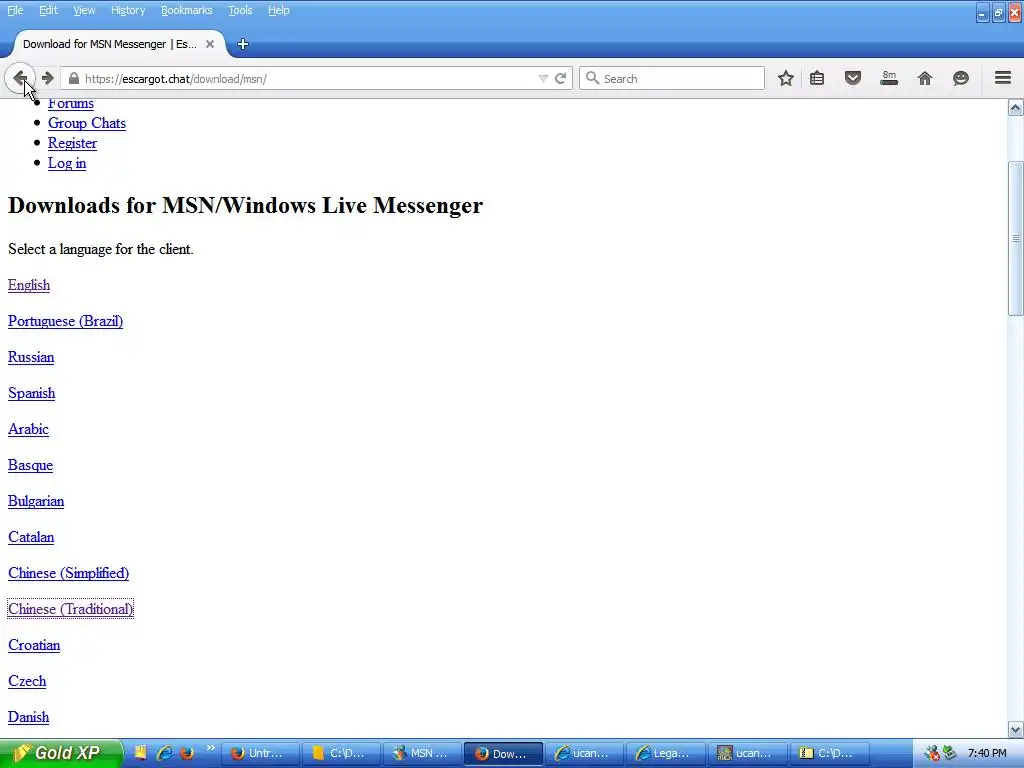
Task: Select the Catalan download link
Action: click(31, 537)
